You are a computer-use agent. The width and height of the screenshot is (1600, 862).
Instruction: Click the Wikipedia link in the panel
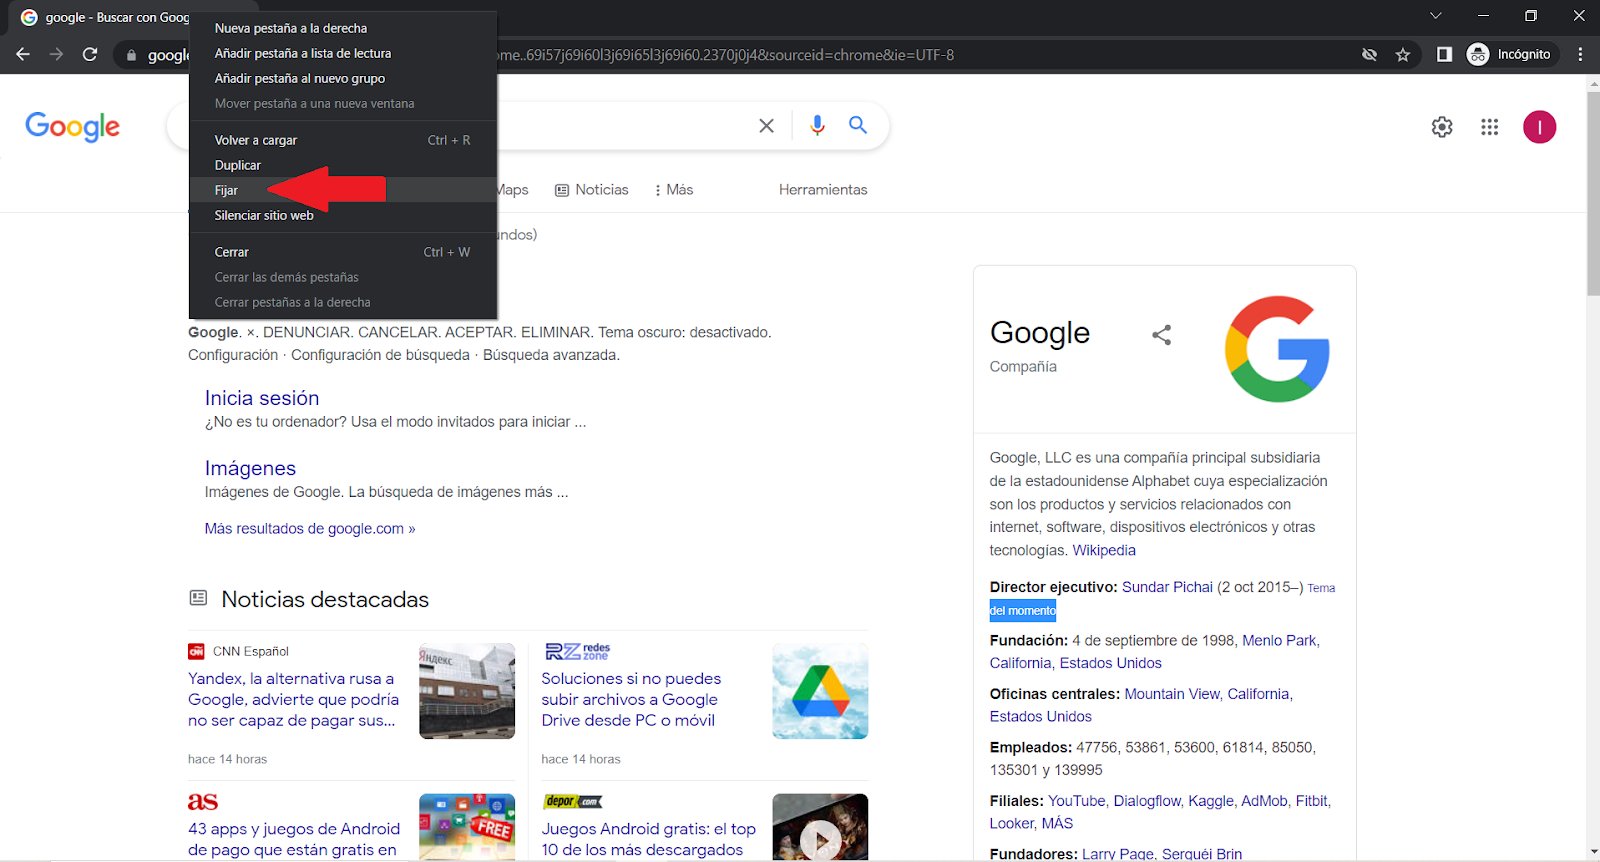(1104, 550)
